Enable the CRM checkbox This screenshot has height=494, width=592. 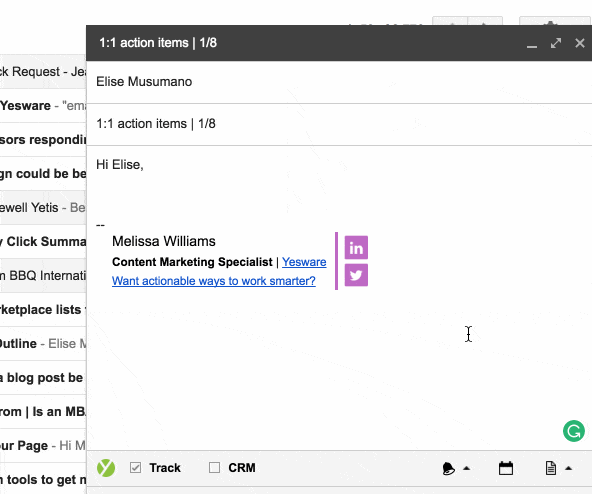tap(214, 468)
